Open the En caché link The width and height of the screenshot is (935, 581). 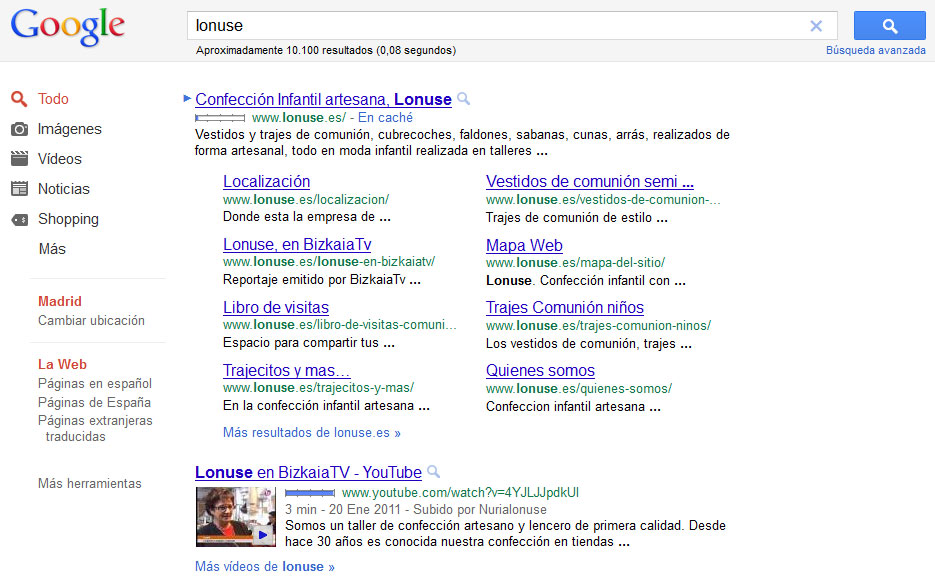coord(385,118)
